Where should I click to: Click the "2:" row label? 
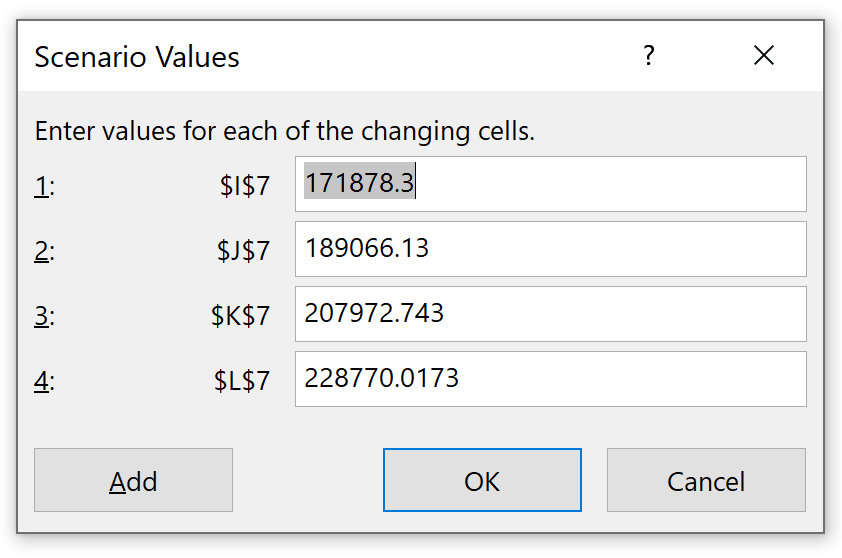[45, 250]
